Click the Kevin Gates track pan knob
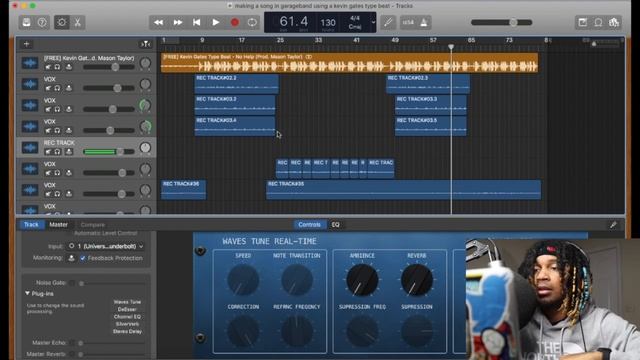 (145, 63)
